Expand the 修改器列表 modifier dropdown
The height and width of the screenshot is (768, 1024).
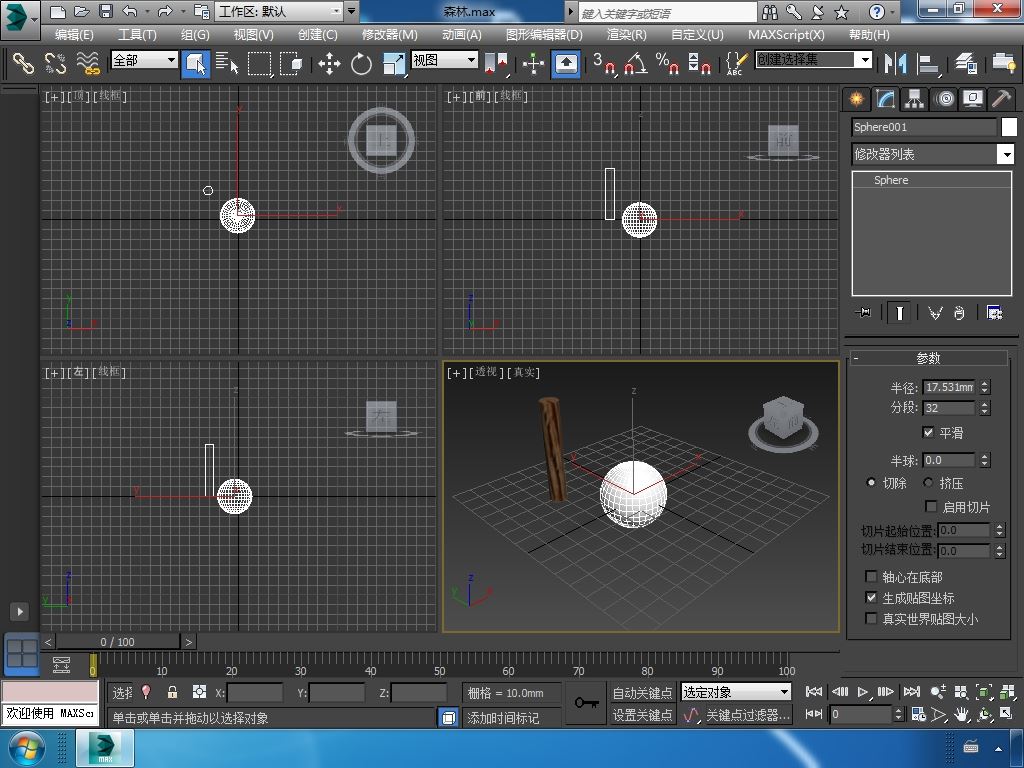(1005, 154)
